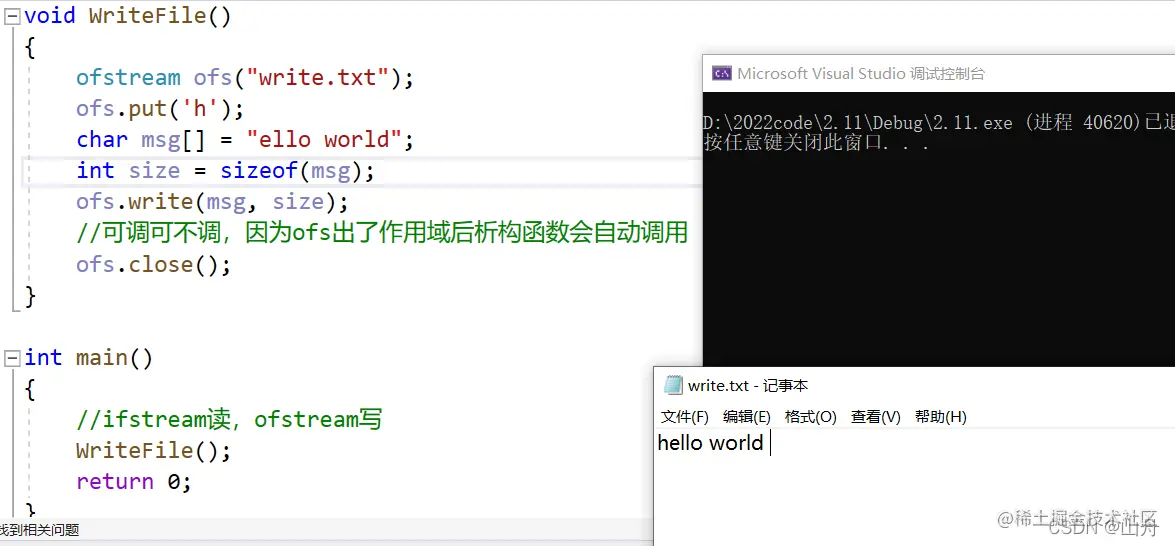Open the 帮助(H) menu in Notepad
This screenshot has width=1175, height=546.
pos(940,417)
